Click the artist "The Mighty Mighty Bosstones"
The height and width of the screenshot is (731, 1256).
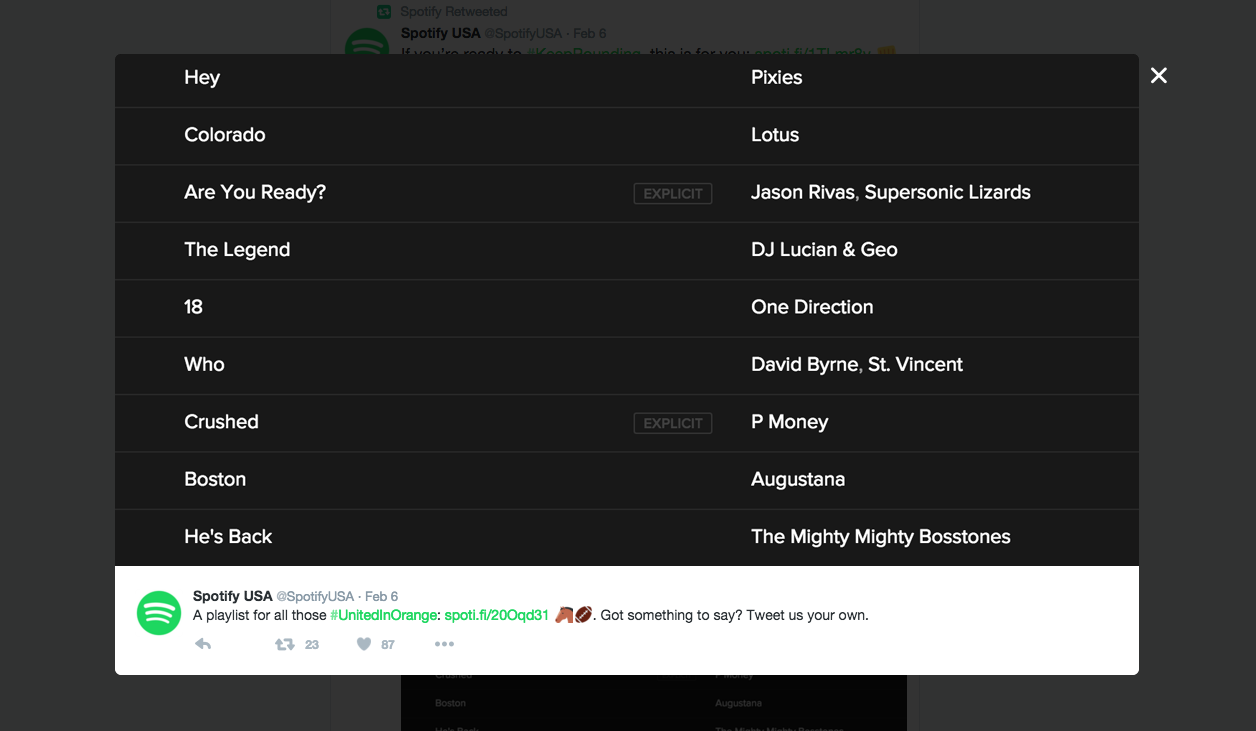click(x=881, y=537)
